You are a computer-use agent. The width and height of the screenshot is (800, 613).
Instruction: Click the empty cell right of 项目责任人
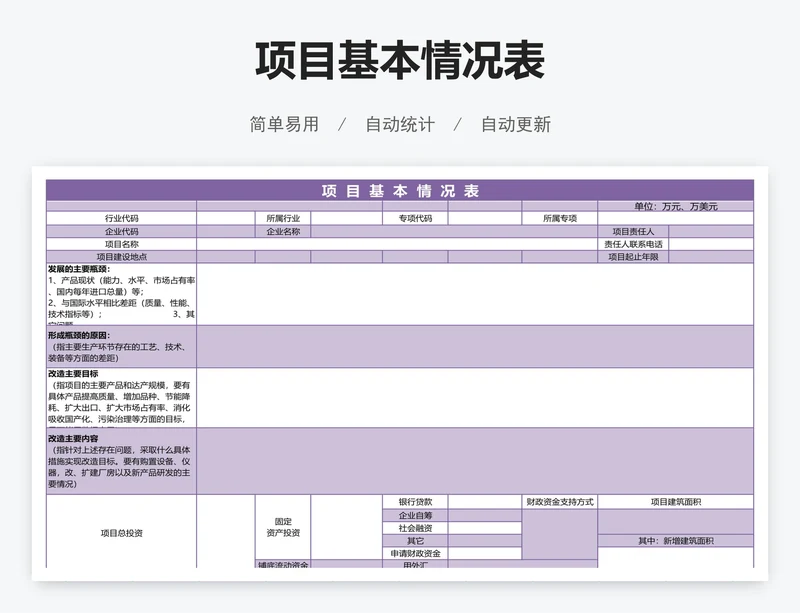pos(711,231)
